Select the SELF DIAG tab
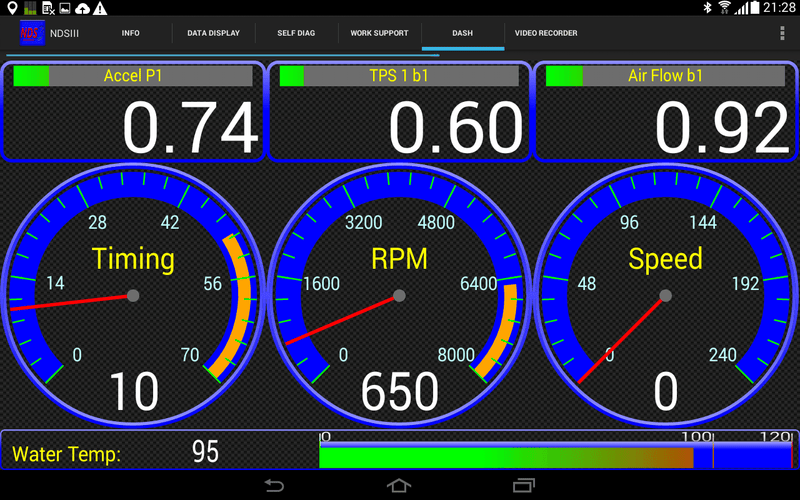Image resolution: width=800 pixels, height=500 pixels. (296, 33)
